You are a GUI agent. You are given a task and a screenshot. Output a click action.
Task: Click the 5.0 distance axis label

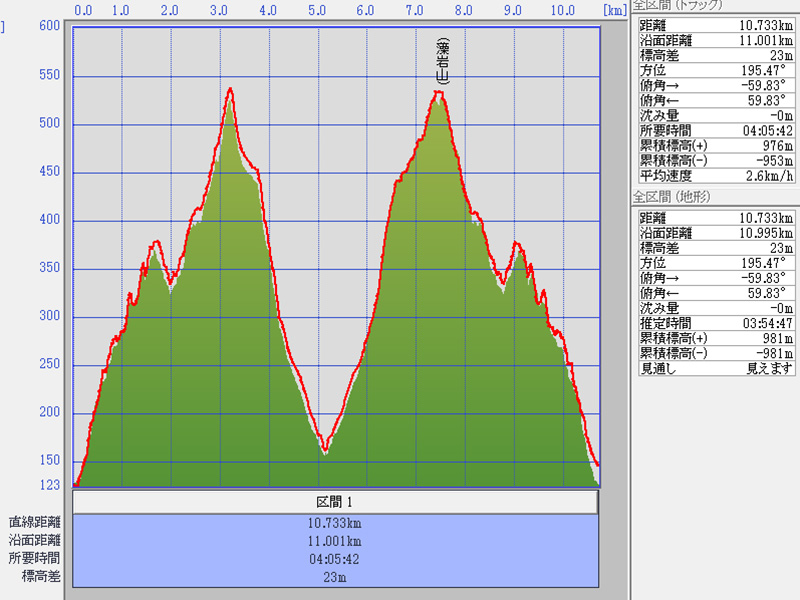coord(317,10)
